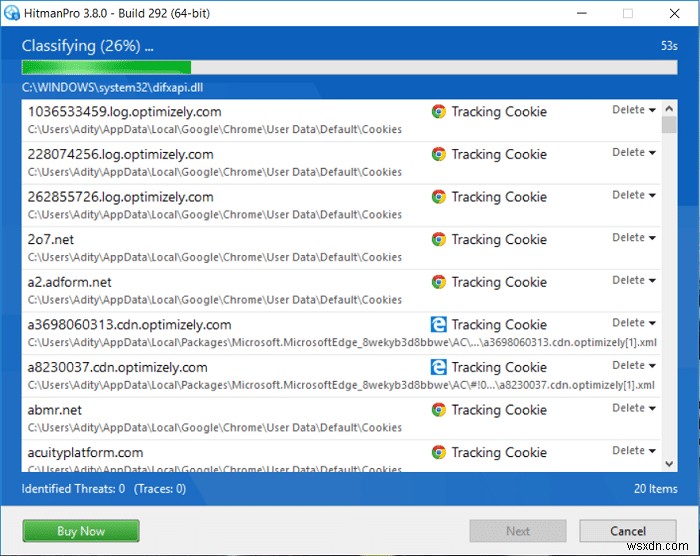This screenshot has height=556, width=700.
Task: Click the (Traces: 0) status text
Action: (x=160, y=489)
